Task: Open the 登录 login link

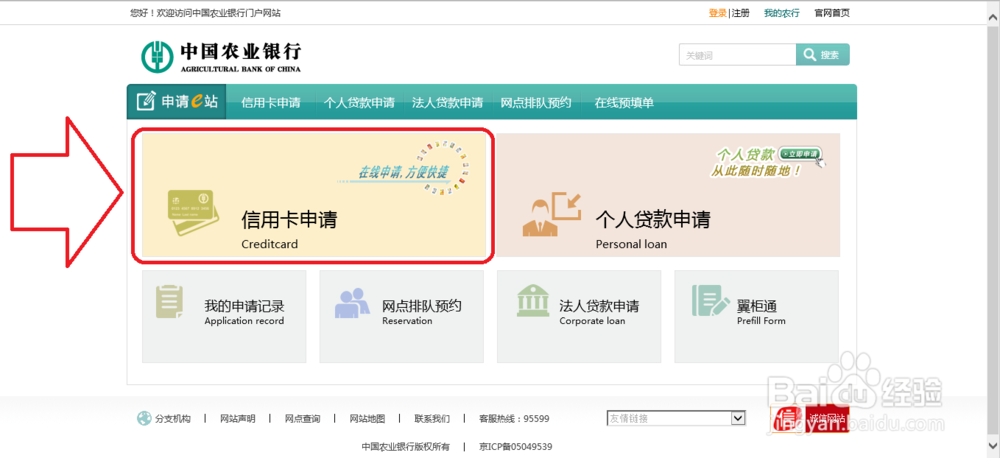Action: point(717,13)
